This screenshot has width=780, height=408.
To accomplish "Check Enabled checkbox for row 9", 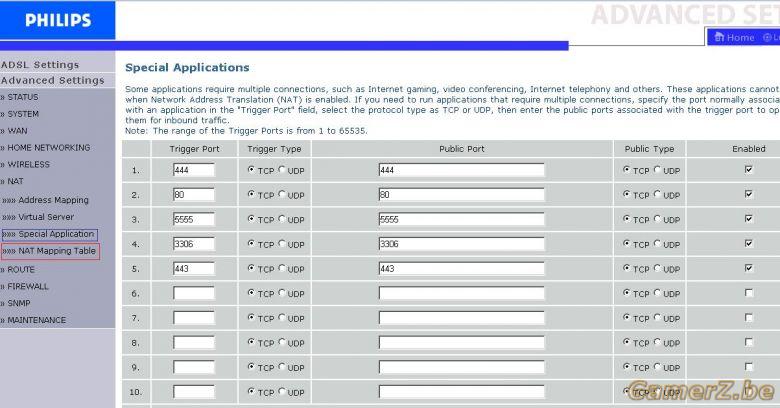I will coord(749,367).
